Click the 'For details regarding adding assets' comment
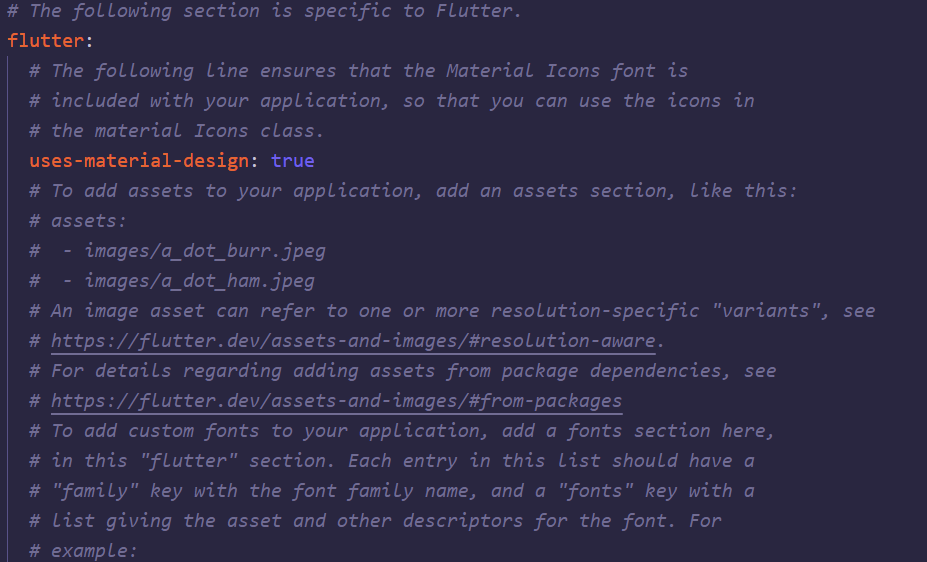This screenshot has width=927, height=562. coord(402,371)
